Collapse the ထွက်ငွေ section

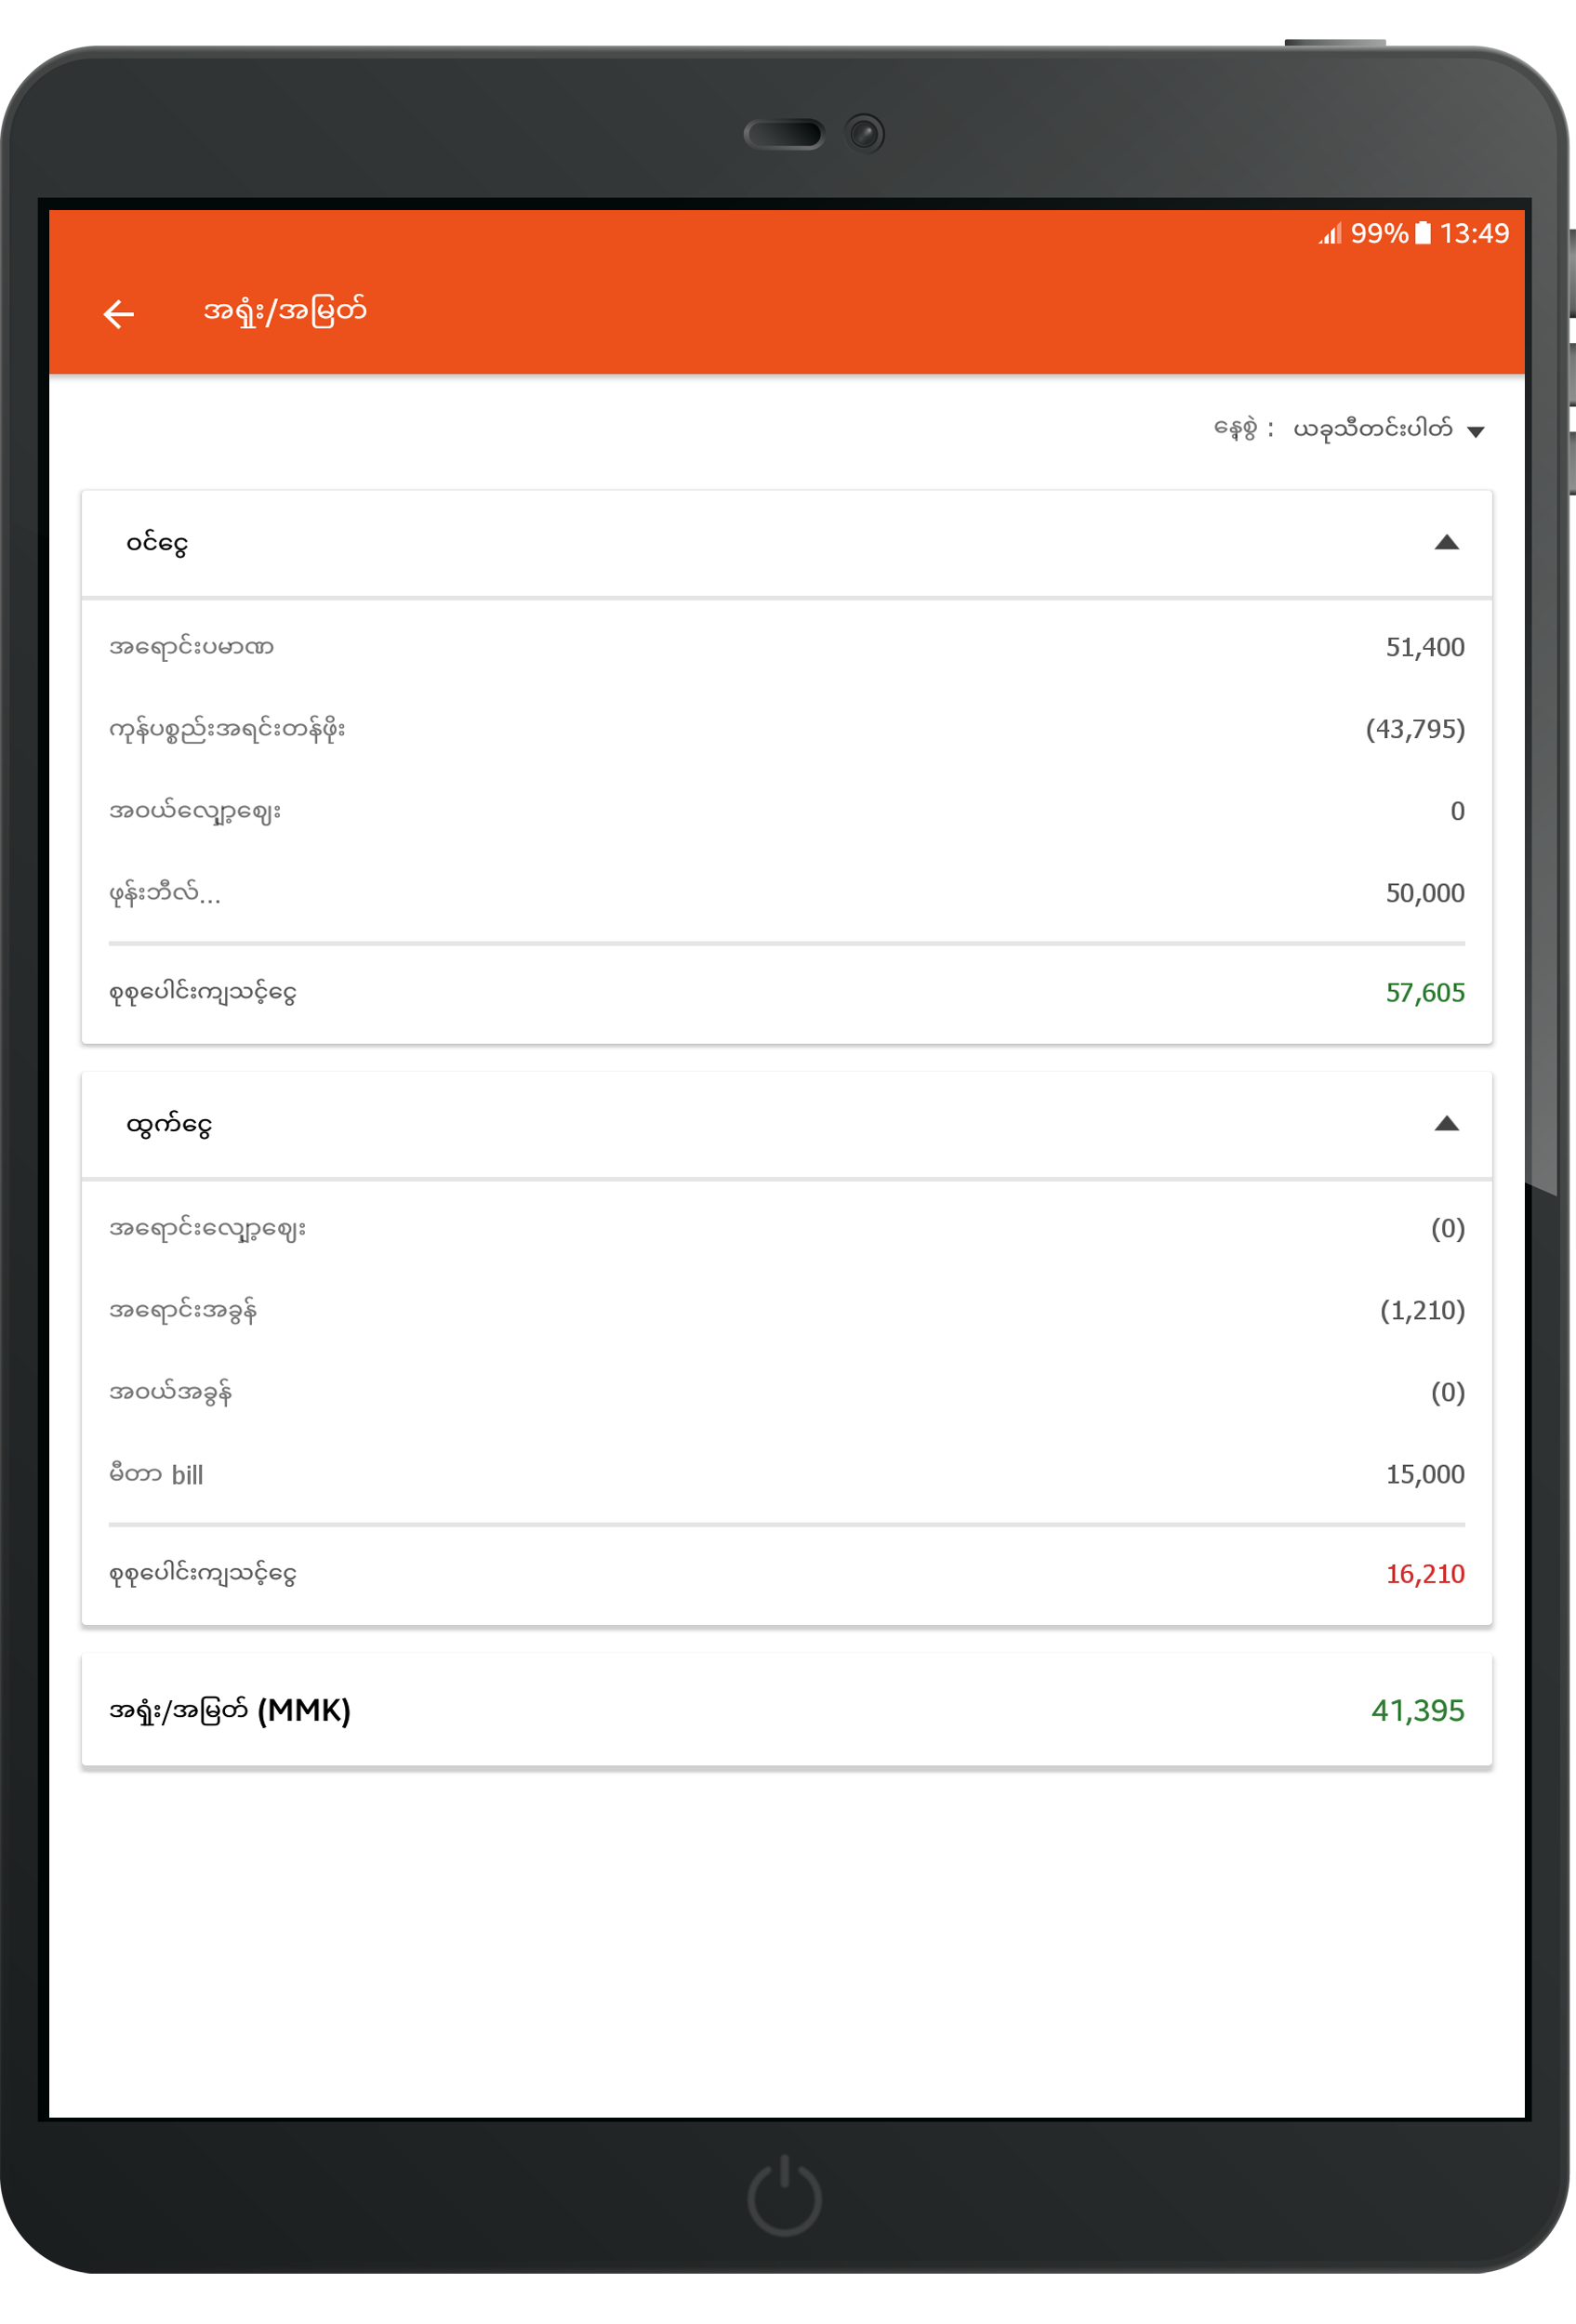click(x=1446, y=1124)
